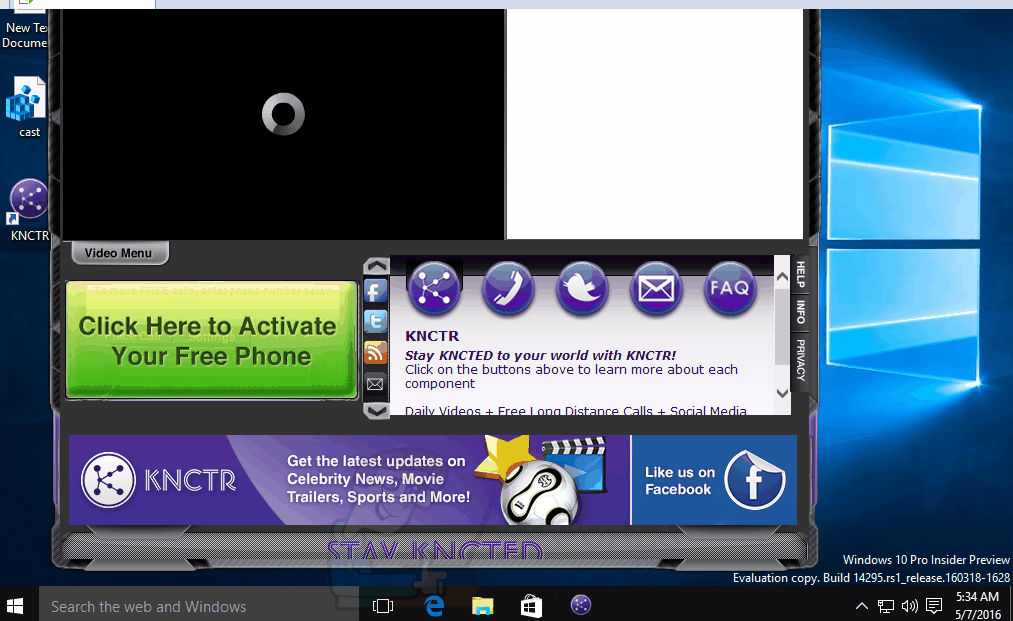
Task: Switch to the INFO vertical tab
Action: [x=800, y=312]
